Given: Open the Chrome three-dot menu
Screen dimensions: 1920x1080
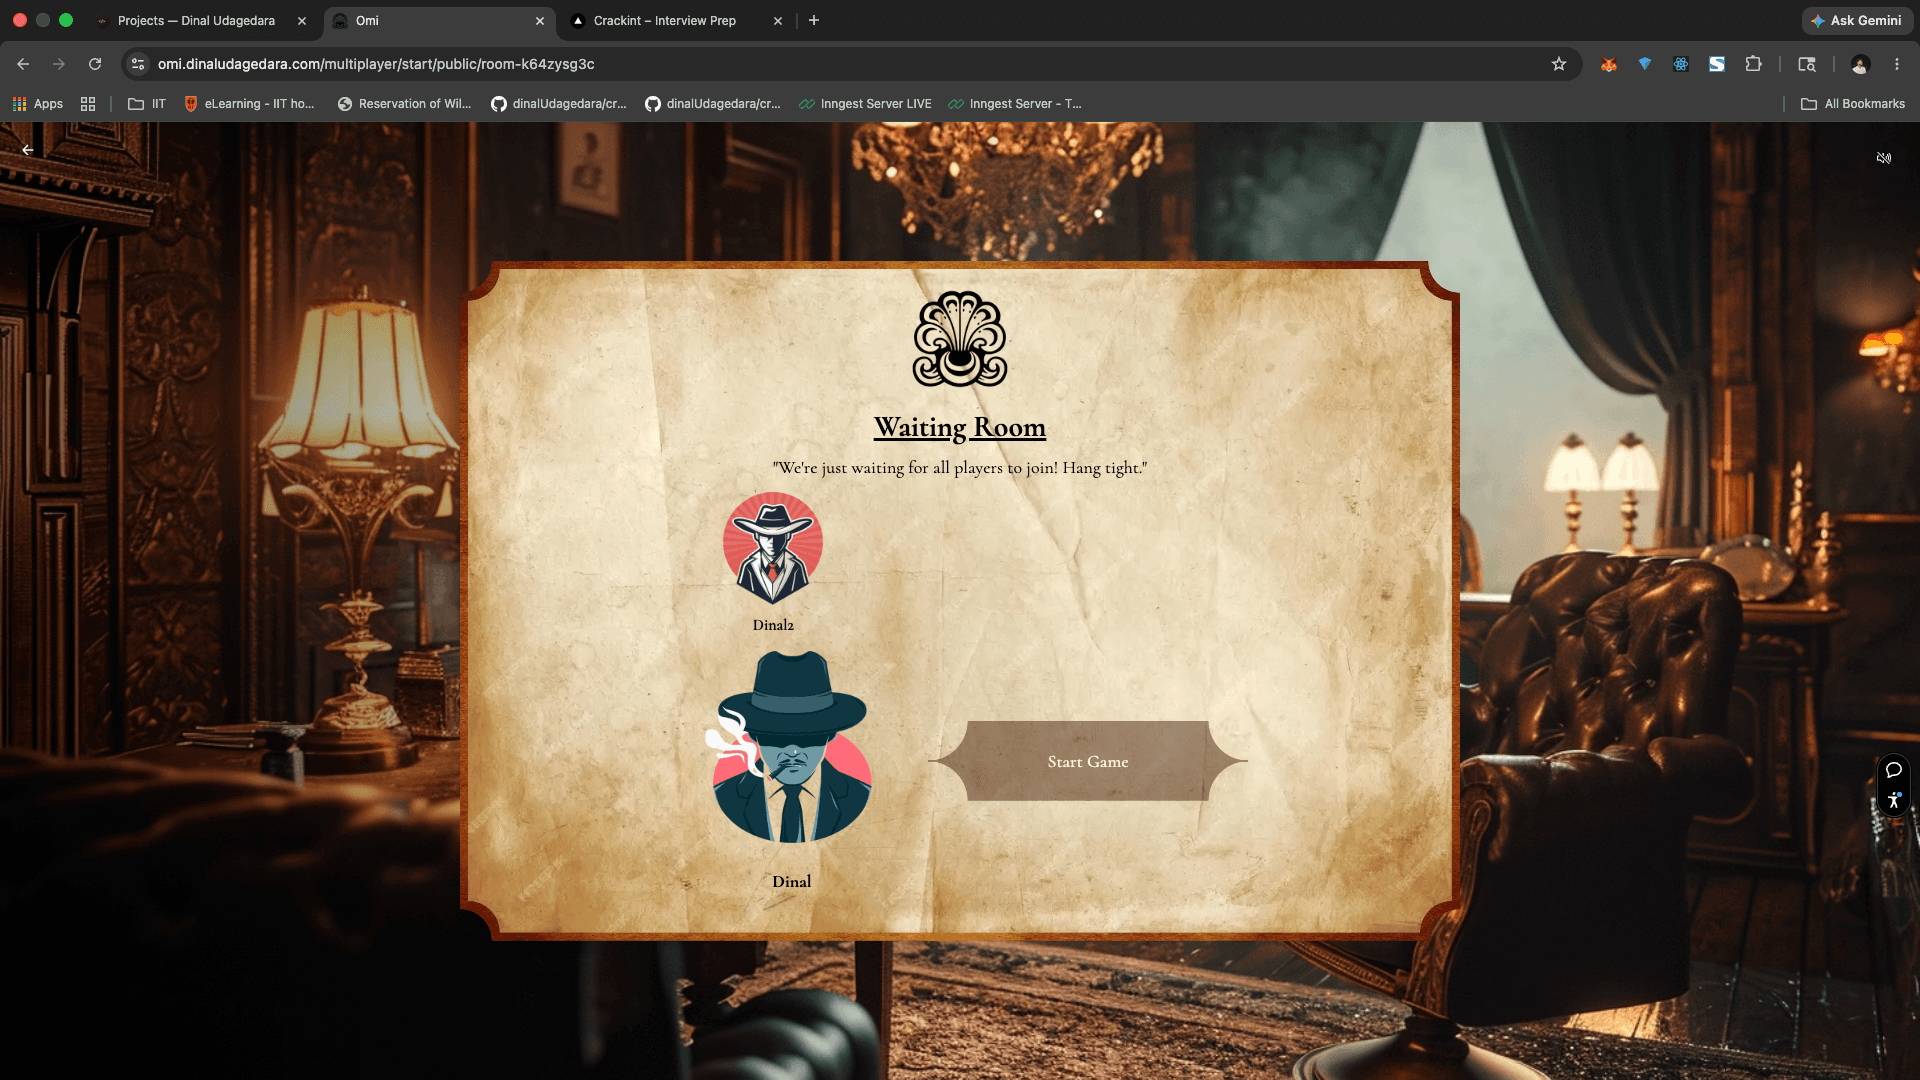Looking at the screenshot, I should click(1897, 64).
